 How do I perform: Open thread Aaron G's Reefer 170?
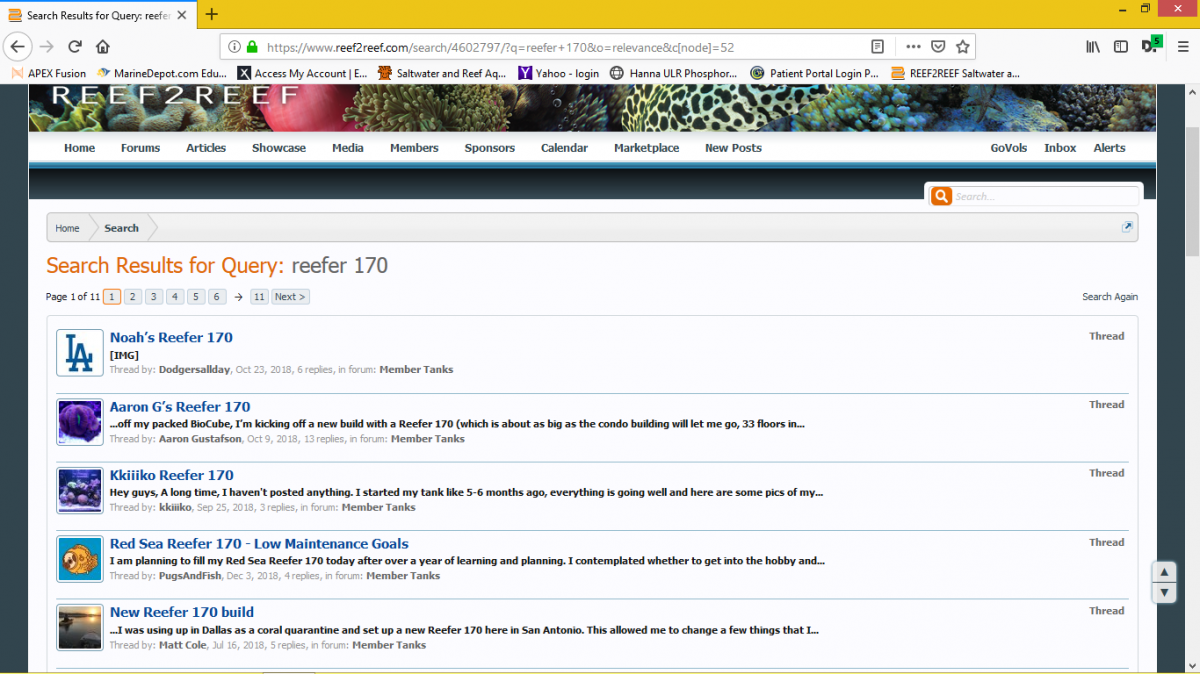[x=180, y=407]
